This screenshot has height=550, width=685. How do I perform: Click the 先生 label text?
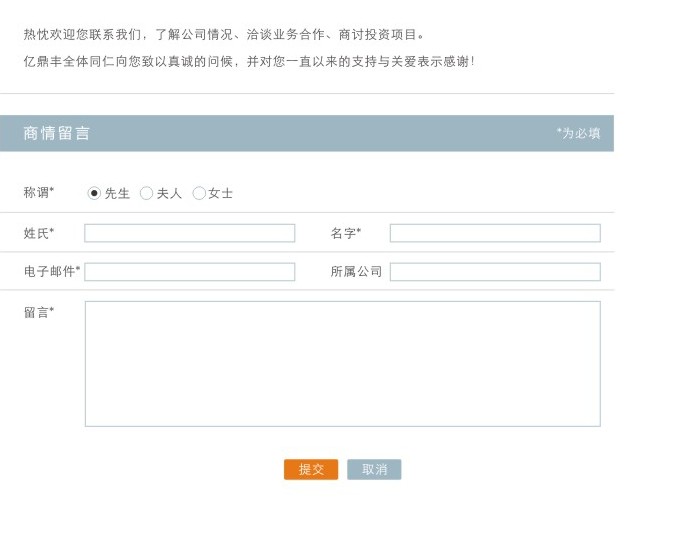pyautogui.click(x=117, y=194)
